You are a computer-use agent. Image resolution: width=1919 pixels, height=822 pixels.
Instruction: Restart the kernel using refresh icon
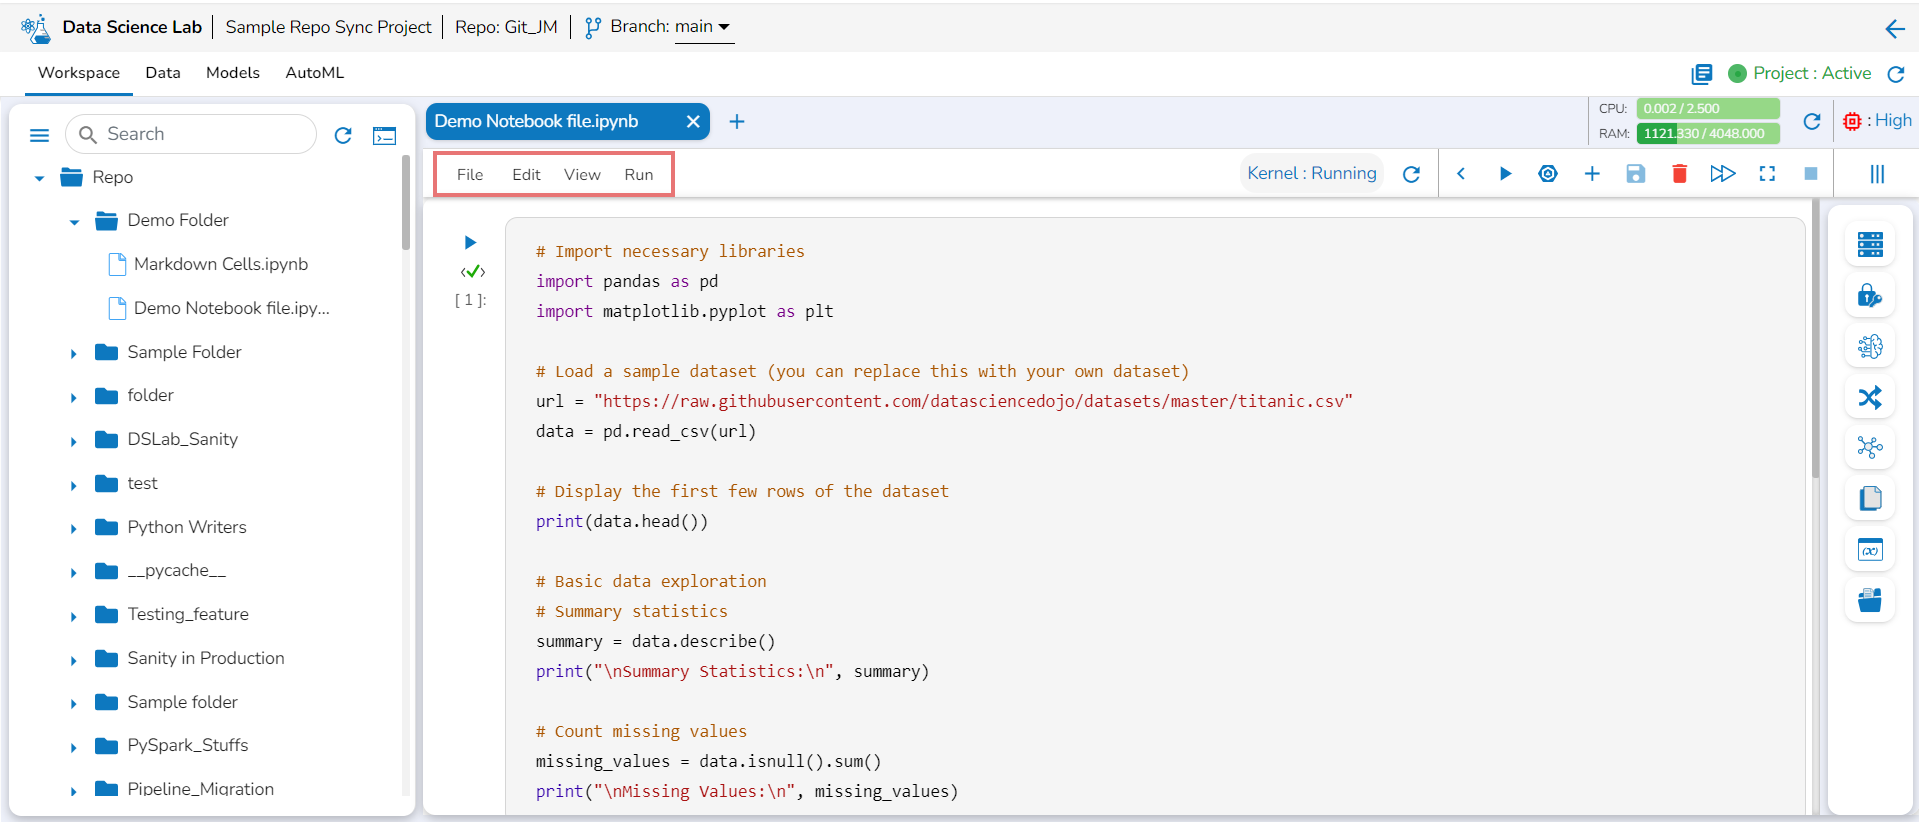(1411, 174)
